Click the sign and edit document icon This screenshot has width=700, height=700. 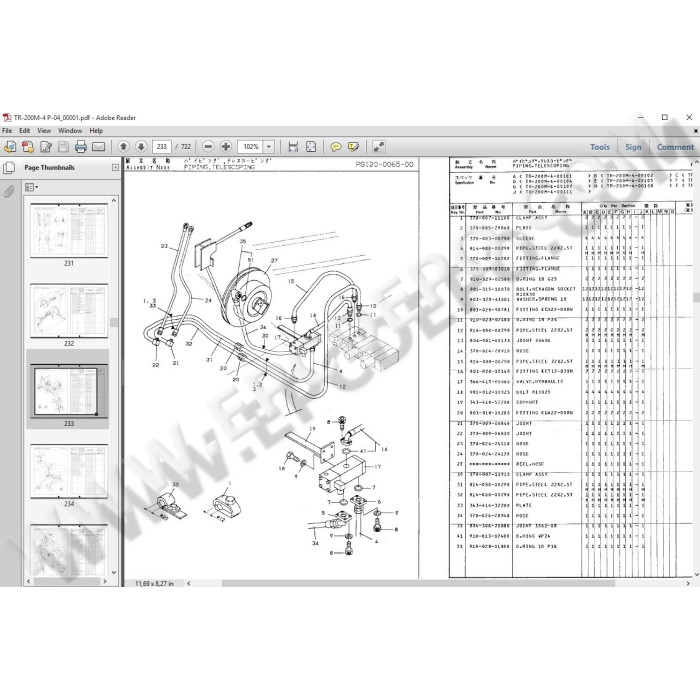pos(46,146)
